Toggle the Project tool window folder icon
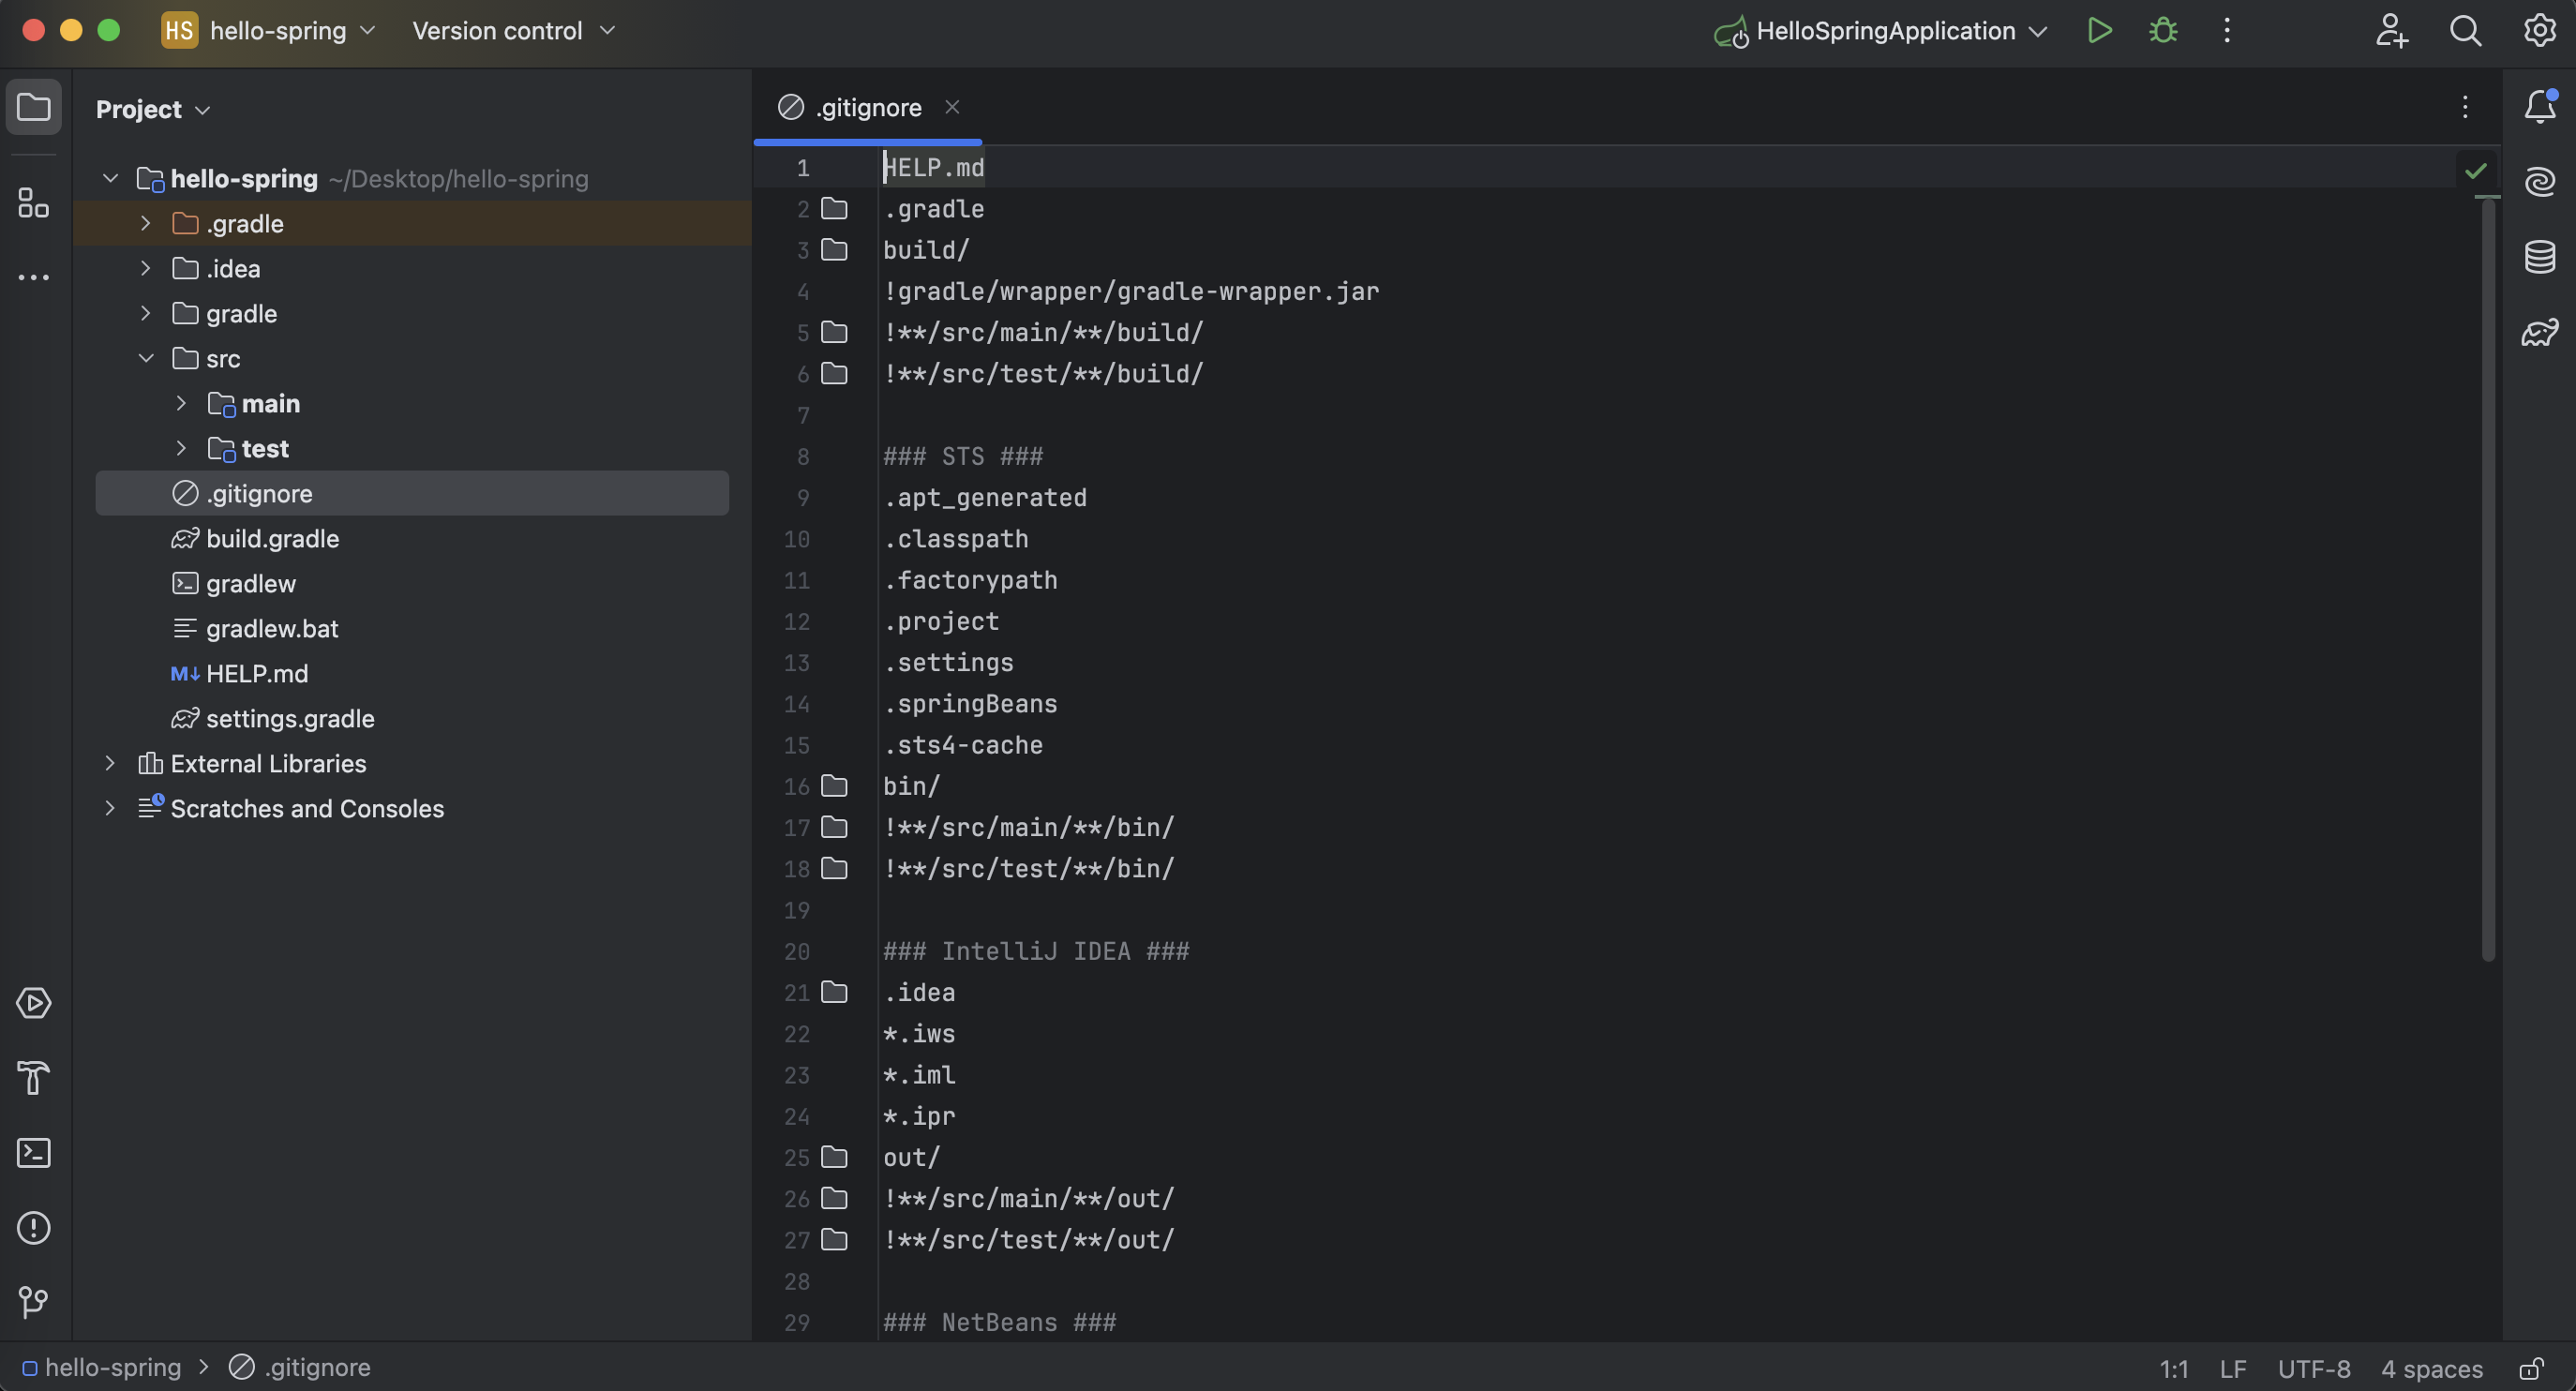 click(x=33, y=106)
